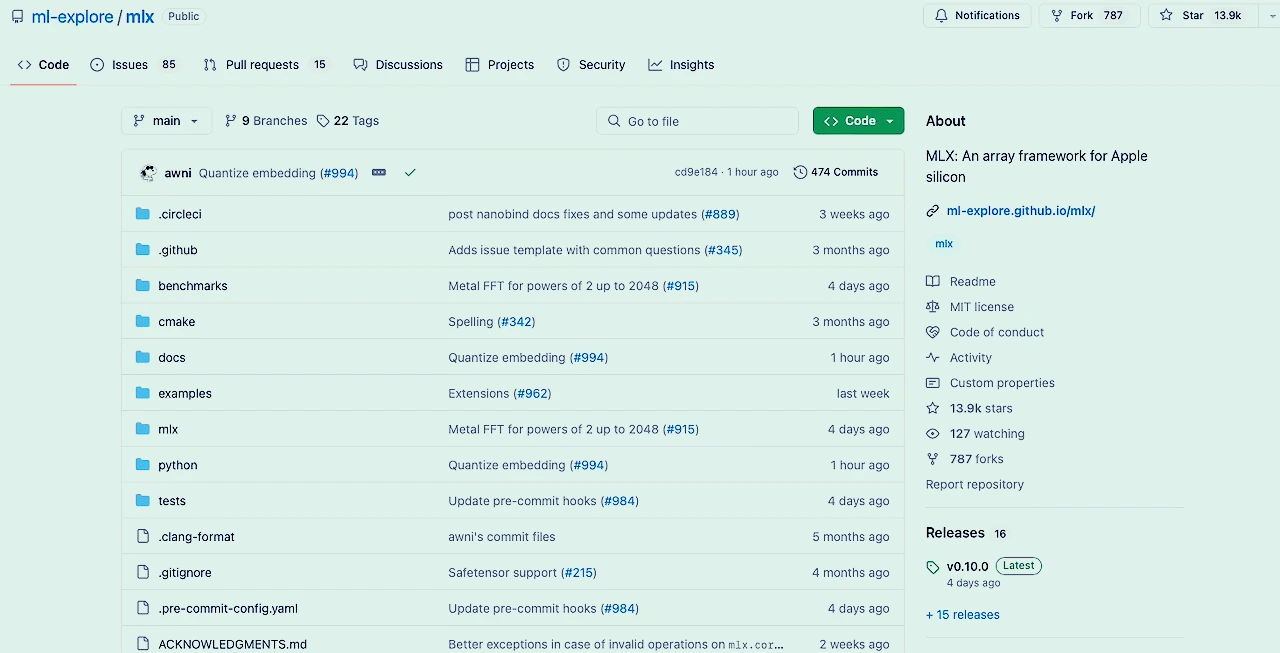Click the .clang-format file icon
Screen dimensions: 1280x653
click(x=143, y=537)
